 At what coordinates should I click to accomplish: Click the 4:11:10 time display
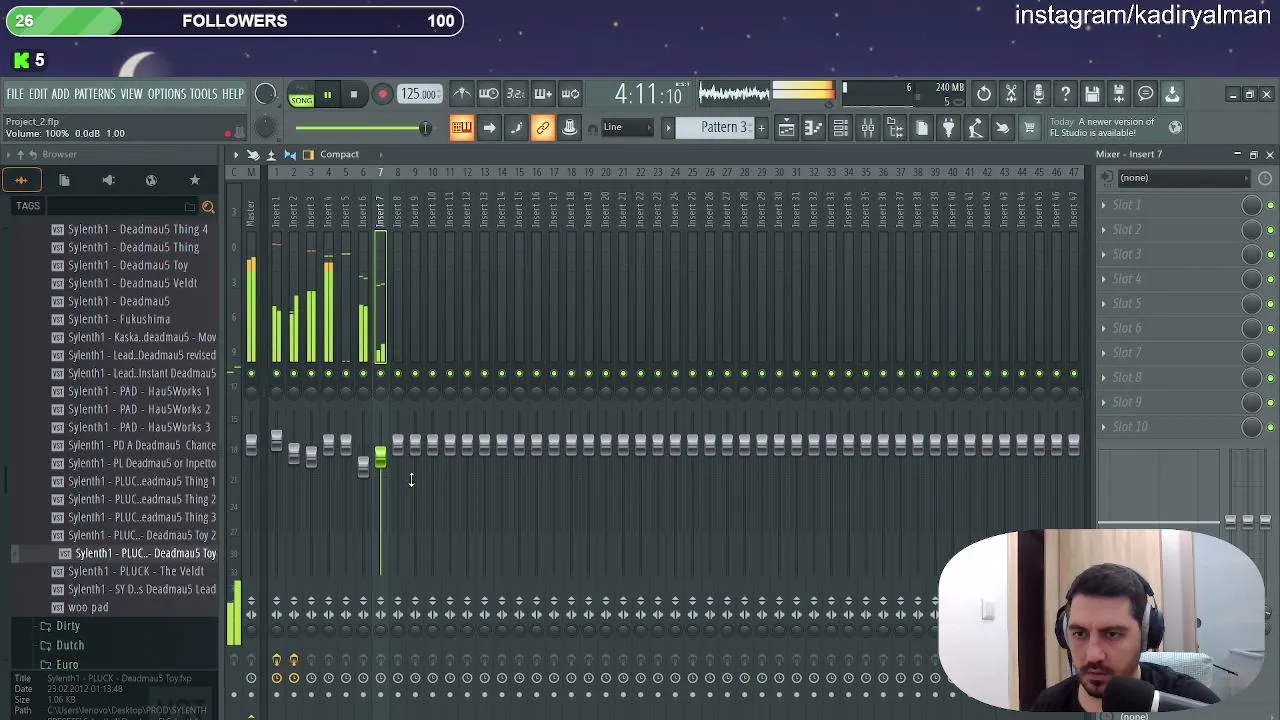tap(648, 94)
